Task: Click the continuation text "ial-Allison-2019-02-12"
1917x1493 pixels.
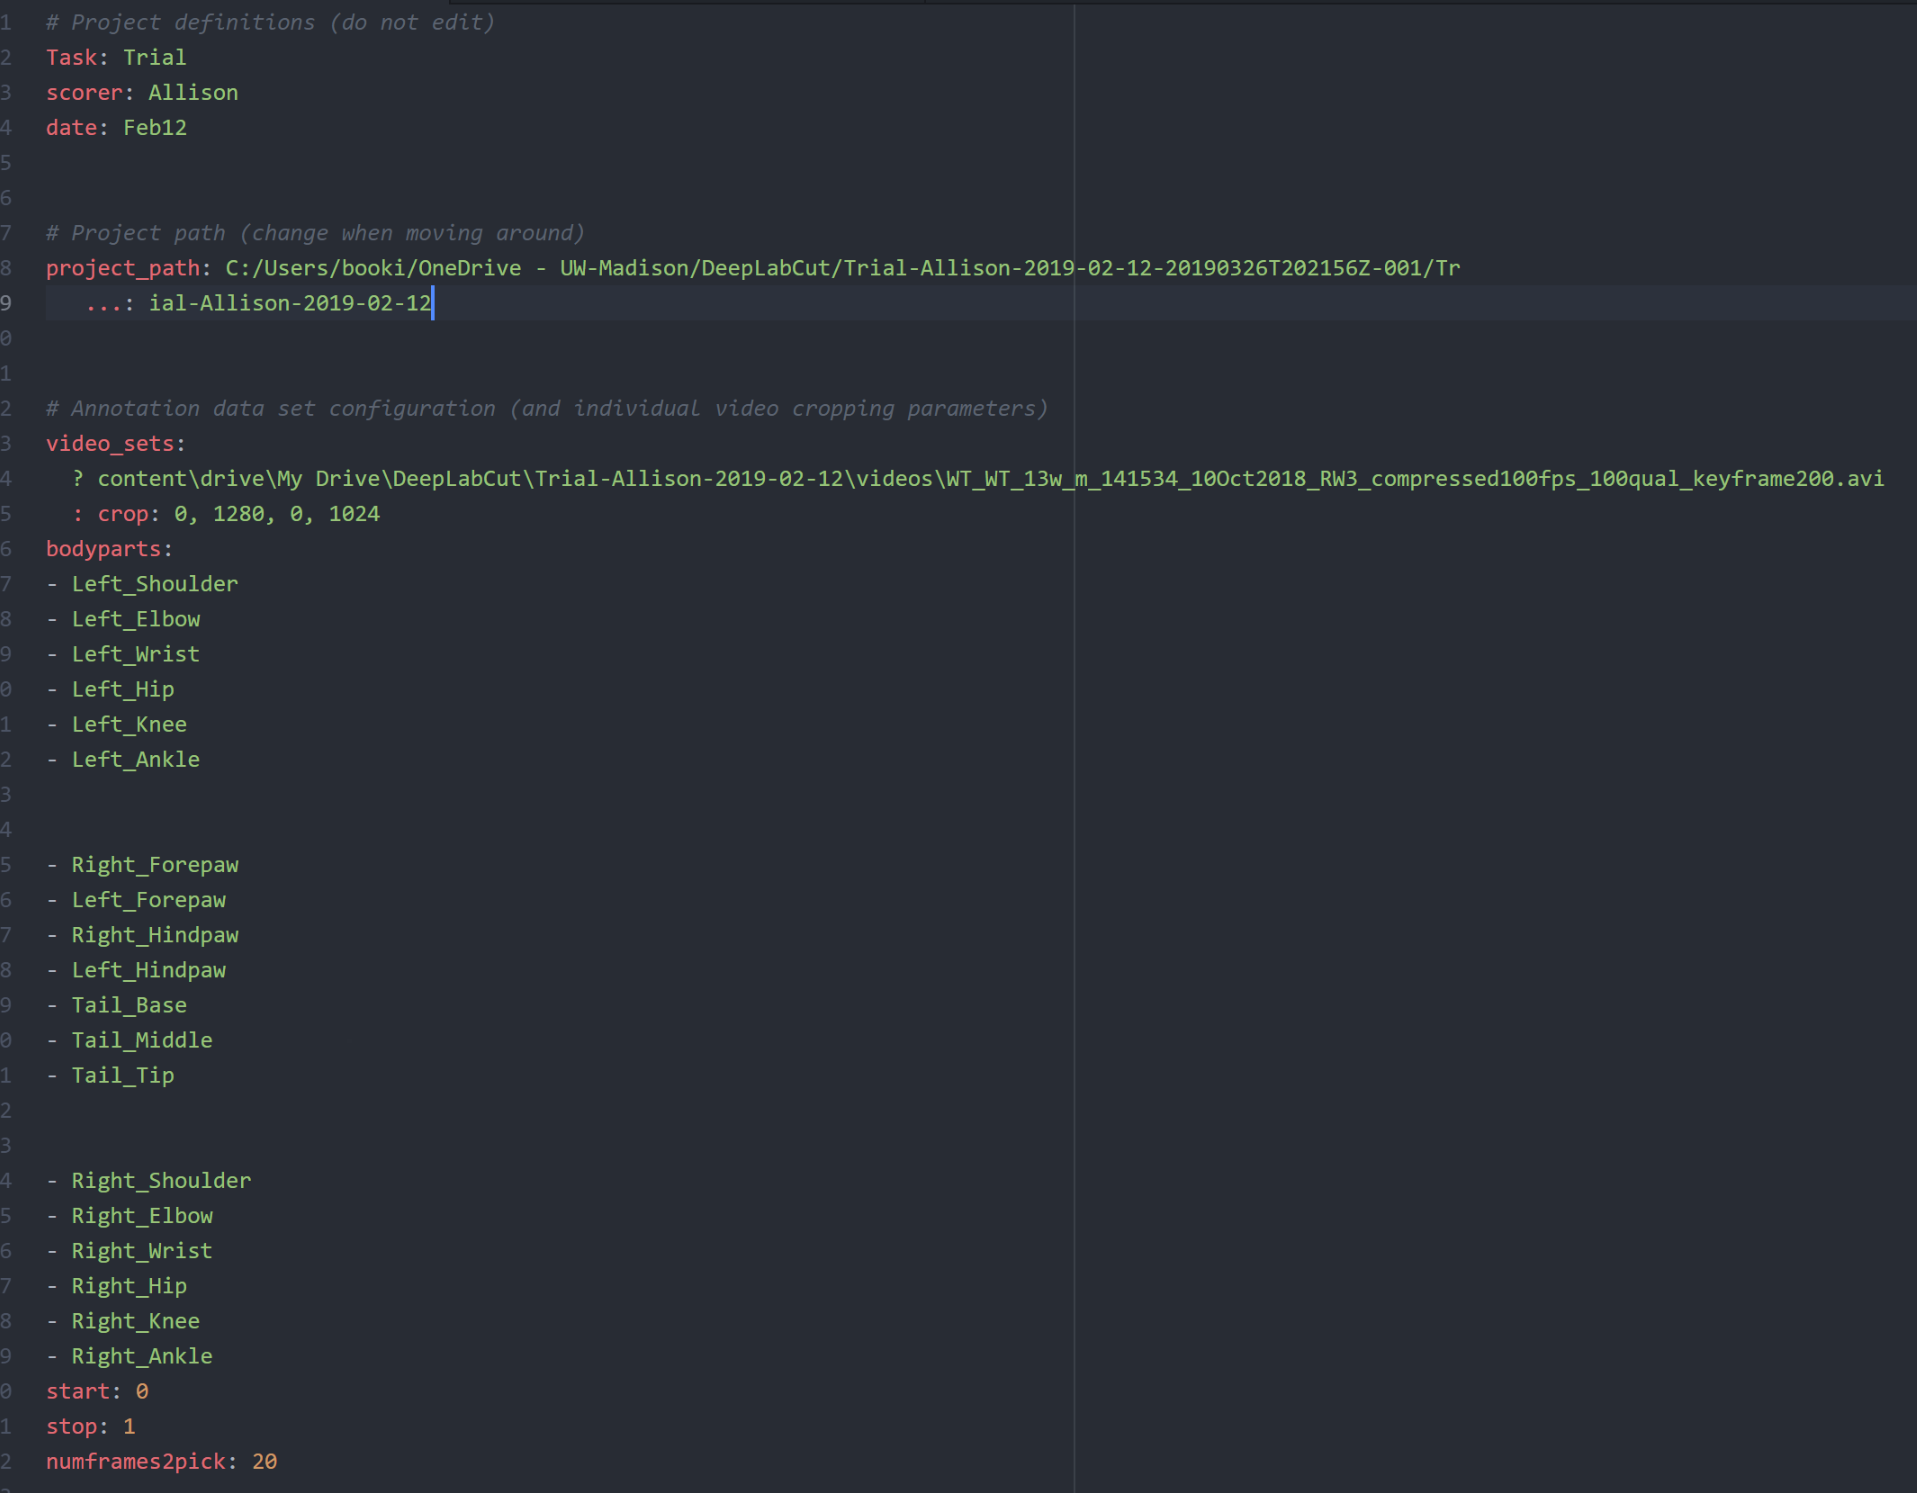Action: 289,302
